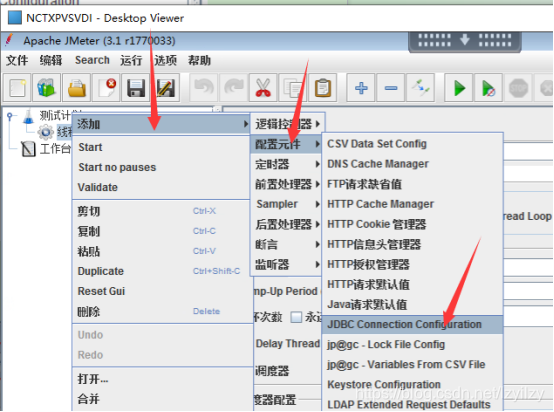This screenshot has width=554, height=412.
Task: Select DNS Cache Manager
Action: 412,164
